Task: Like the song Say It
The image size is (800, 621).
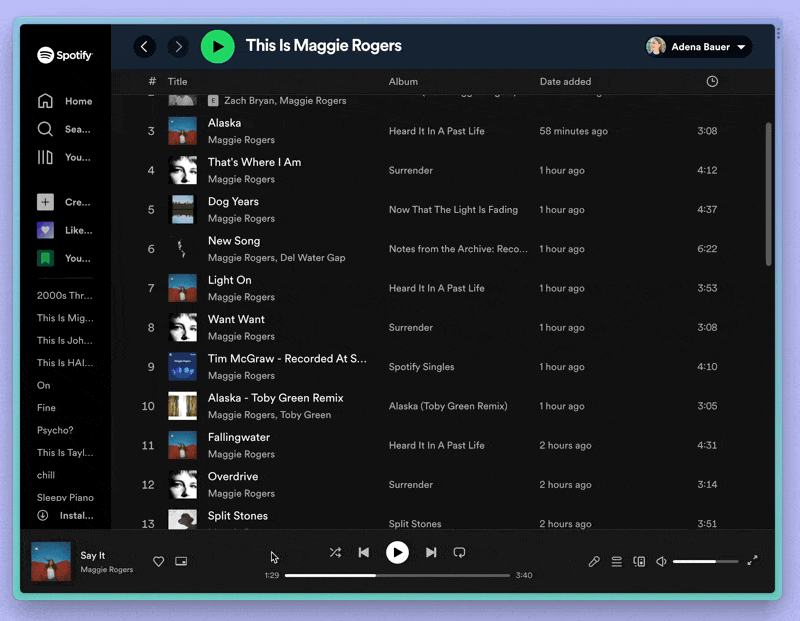Action: pyautogui.click(x=158, y=562)
